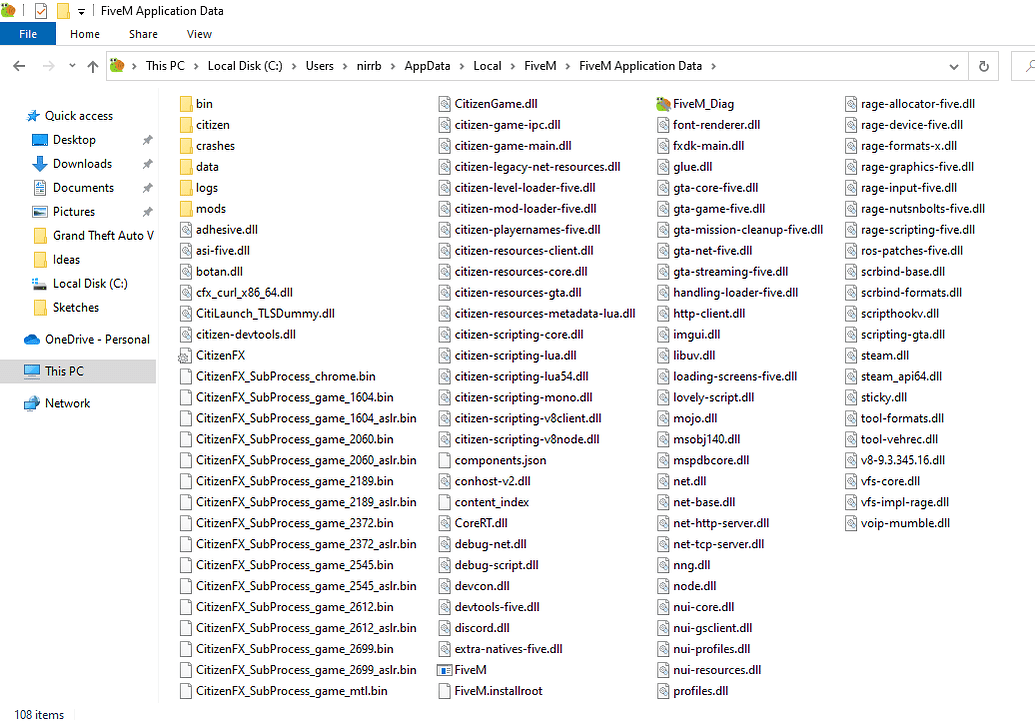Click the breadcrumb arrow after Local Disk (C:)
The height and width of the screenshot is (721, 1035).
296,66
